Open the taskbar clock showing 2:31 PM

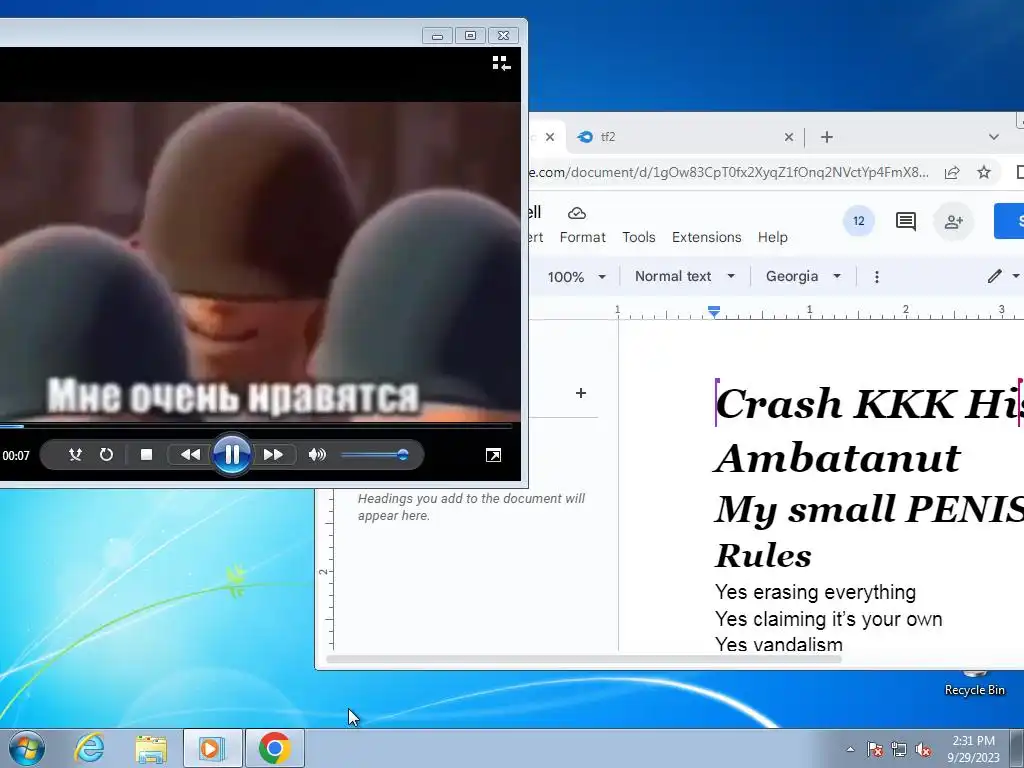click(x=973, y=749)
